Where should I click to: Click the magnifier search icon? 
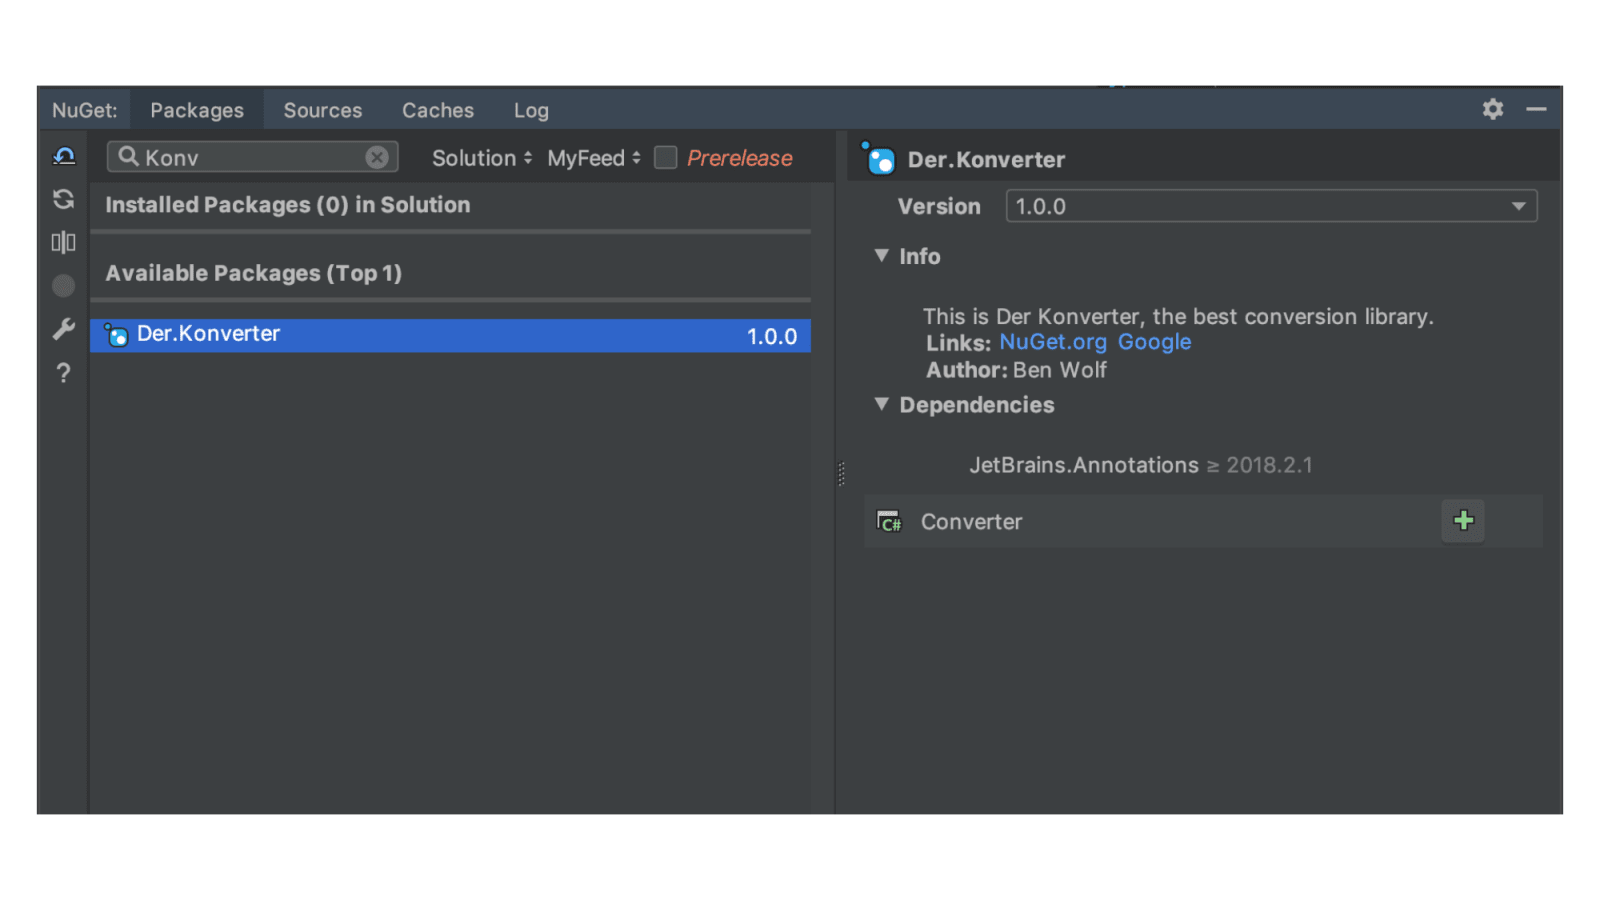tap(128, 156)
